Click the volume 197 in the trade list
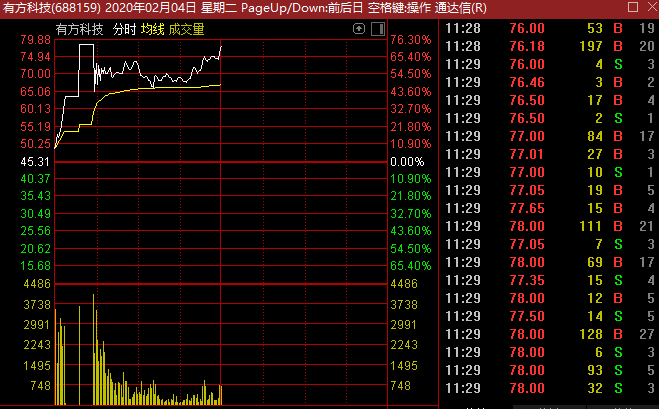Screen dimensions: 659x409 (591, 46)
